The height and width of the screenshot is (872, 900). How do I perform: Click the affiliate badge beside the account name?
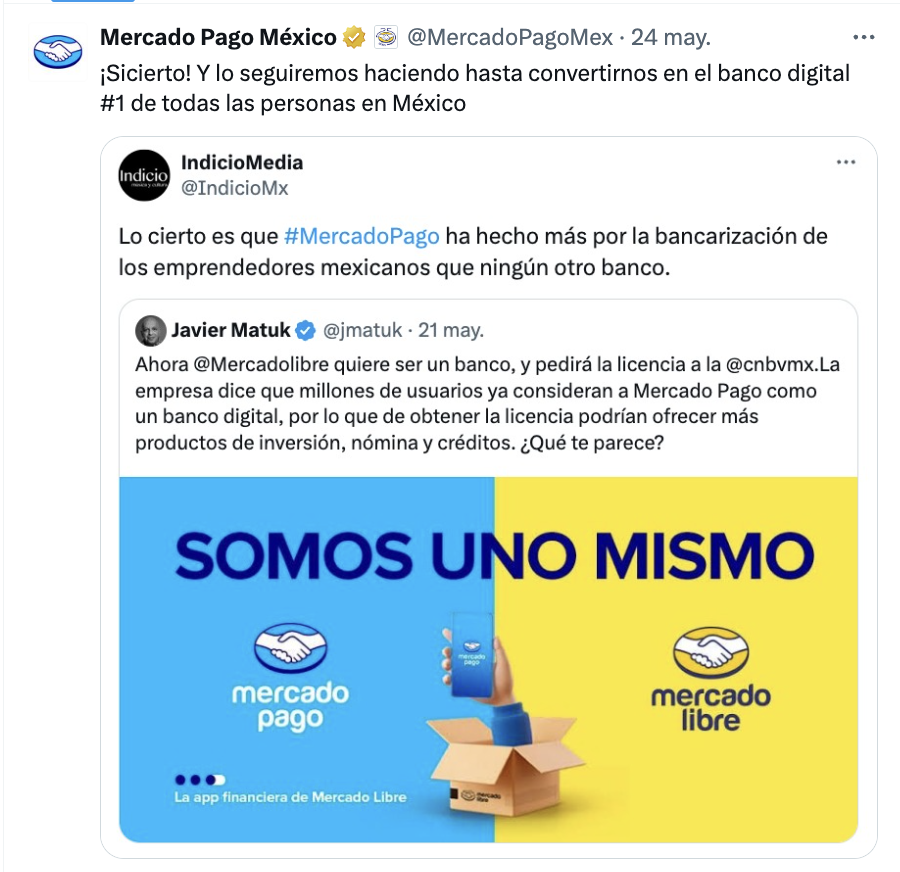(x=386, y=38)
